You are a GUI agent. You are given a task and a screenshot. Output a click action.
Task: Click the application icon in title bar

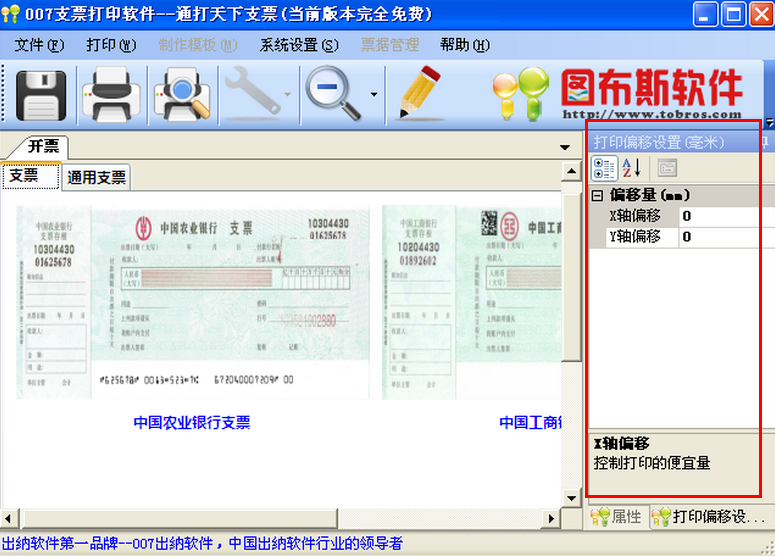pos(10,13)
